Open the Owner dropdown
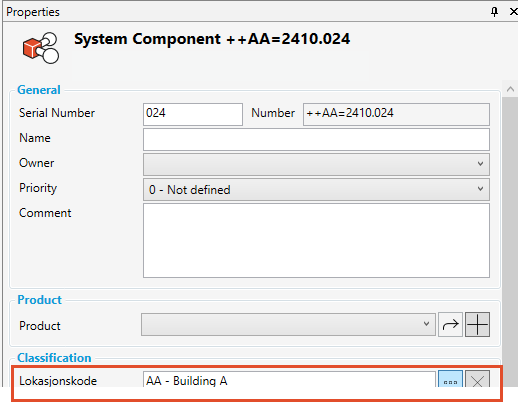 [316, 164]
